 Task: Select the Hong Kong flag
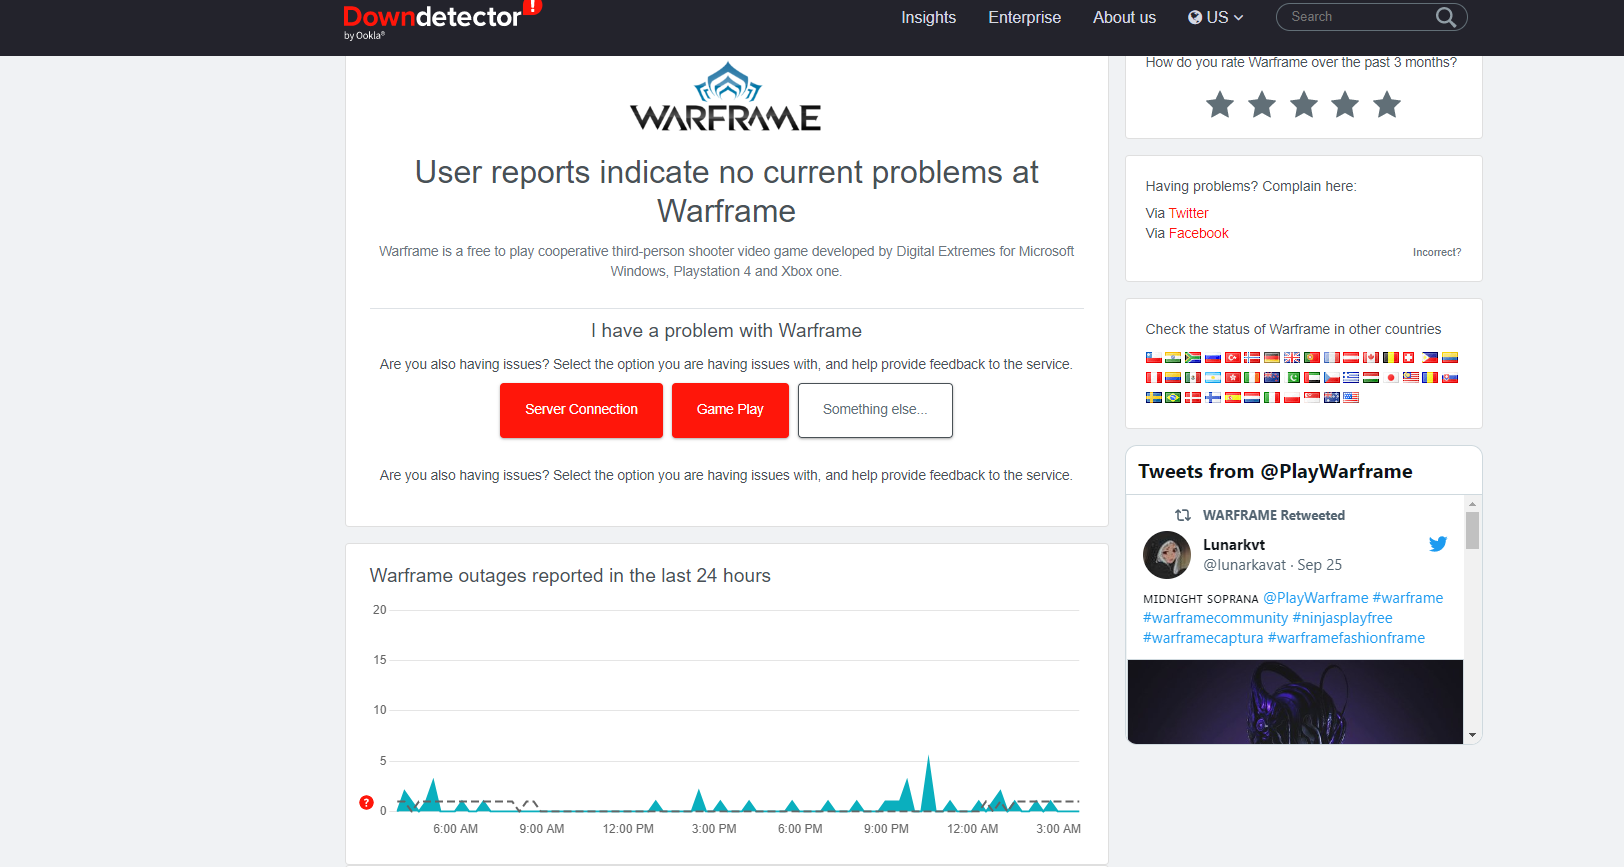point(1233,377)
